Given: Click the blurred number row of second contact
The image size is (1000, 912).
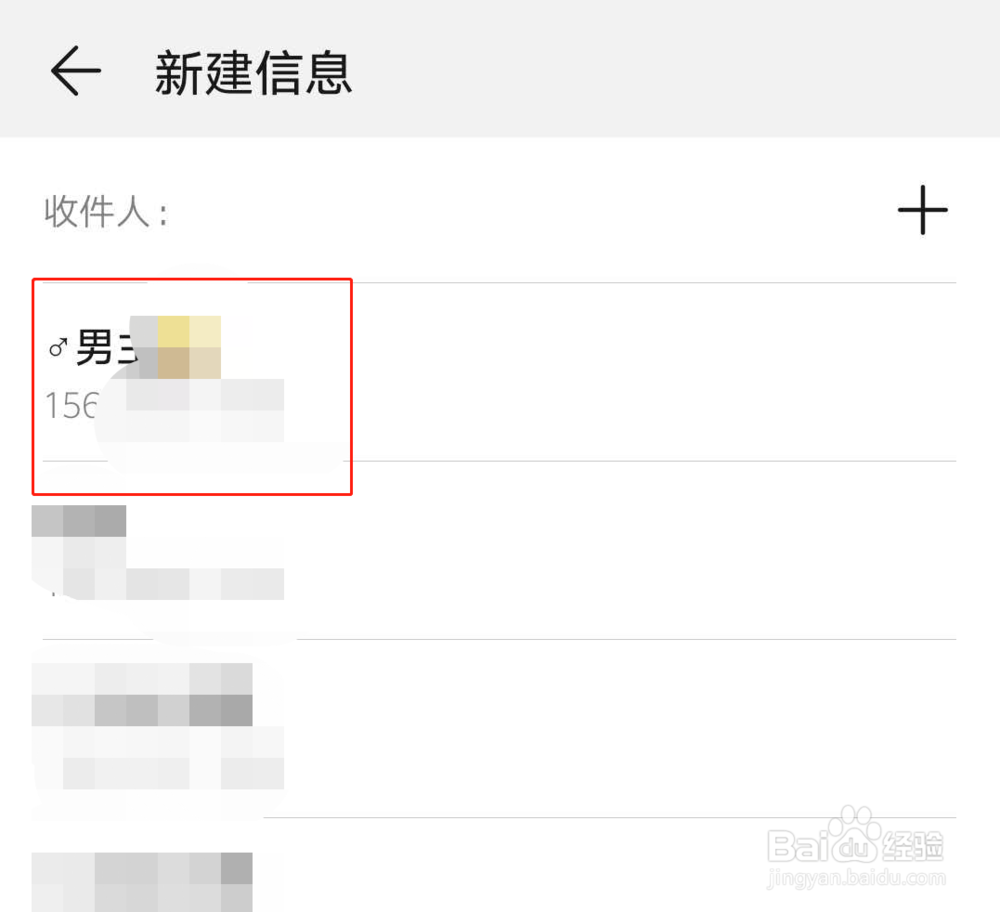Looking at the screenshot, I should (158, 584).
